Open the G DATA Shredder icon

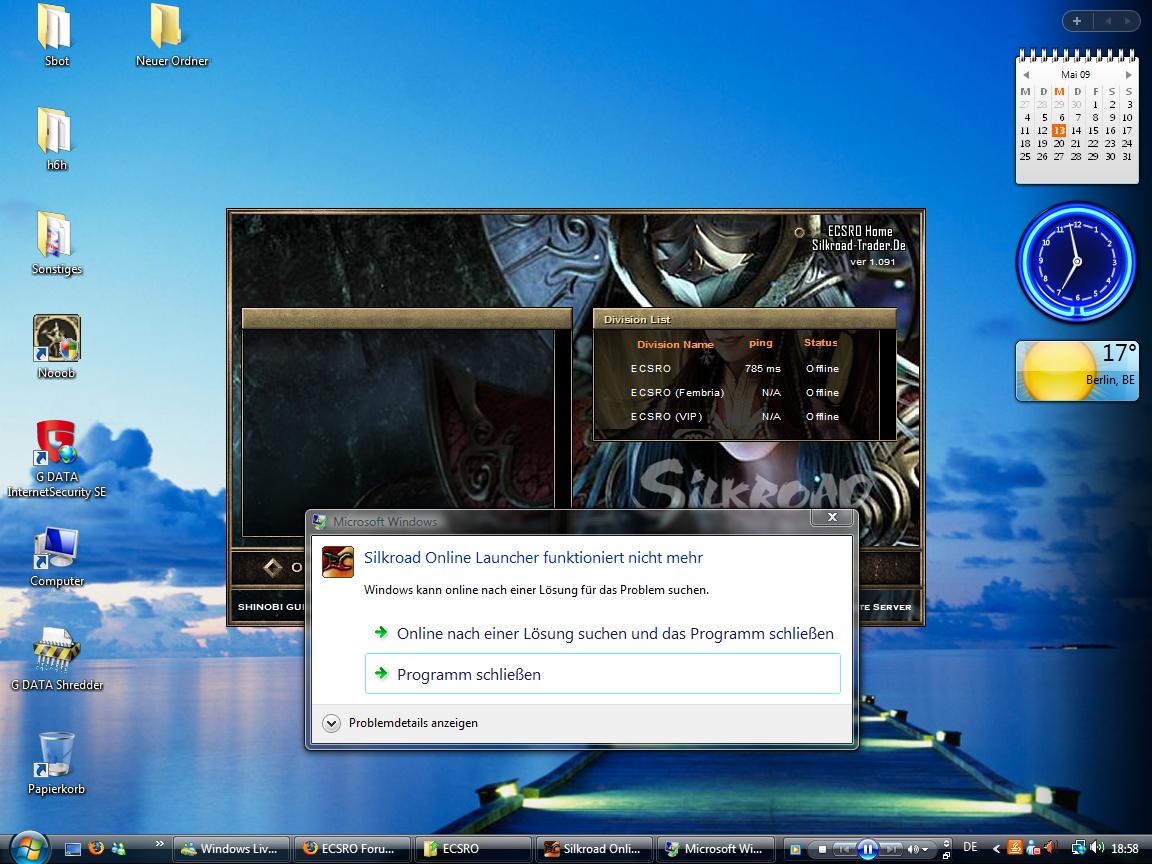click(x=57, y=652)
